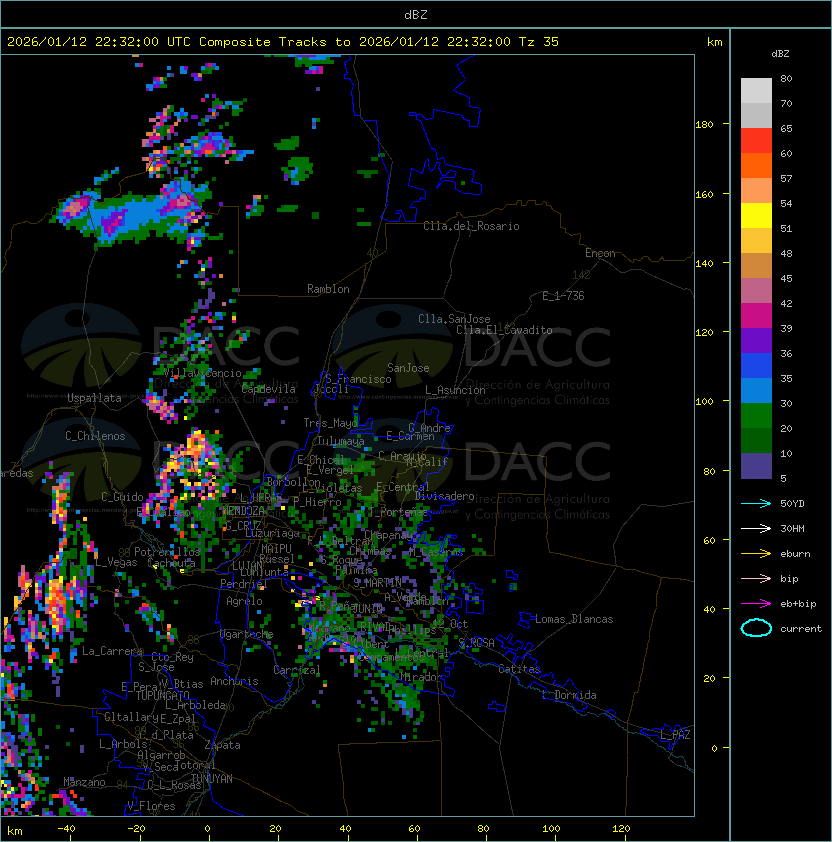The image size is (832, 842).
Task: Click the cyan 50YD arrow in legend
Action: [756, 503]
